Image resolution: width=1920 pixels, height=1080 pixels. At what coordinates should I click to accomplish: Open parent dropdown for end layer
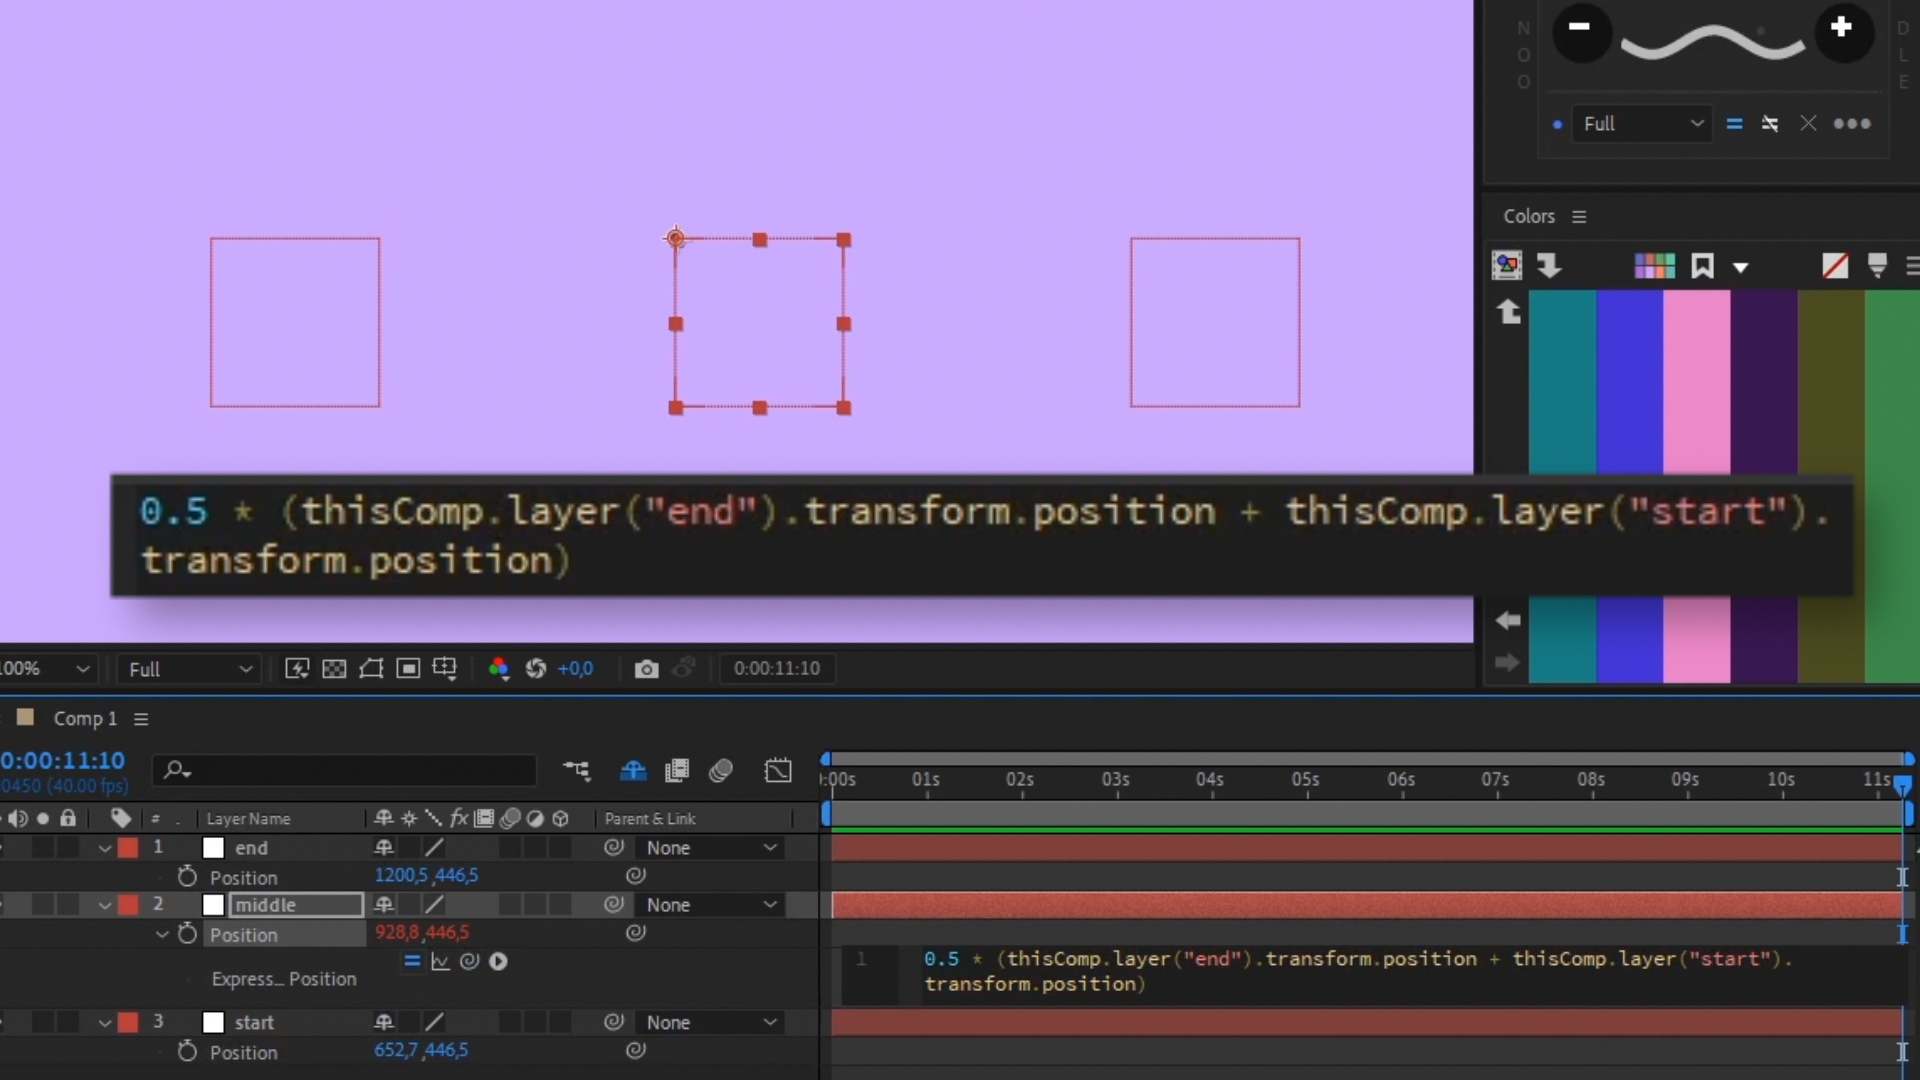coord(710,847)
